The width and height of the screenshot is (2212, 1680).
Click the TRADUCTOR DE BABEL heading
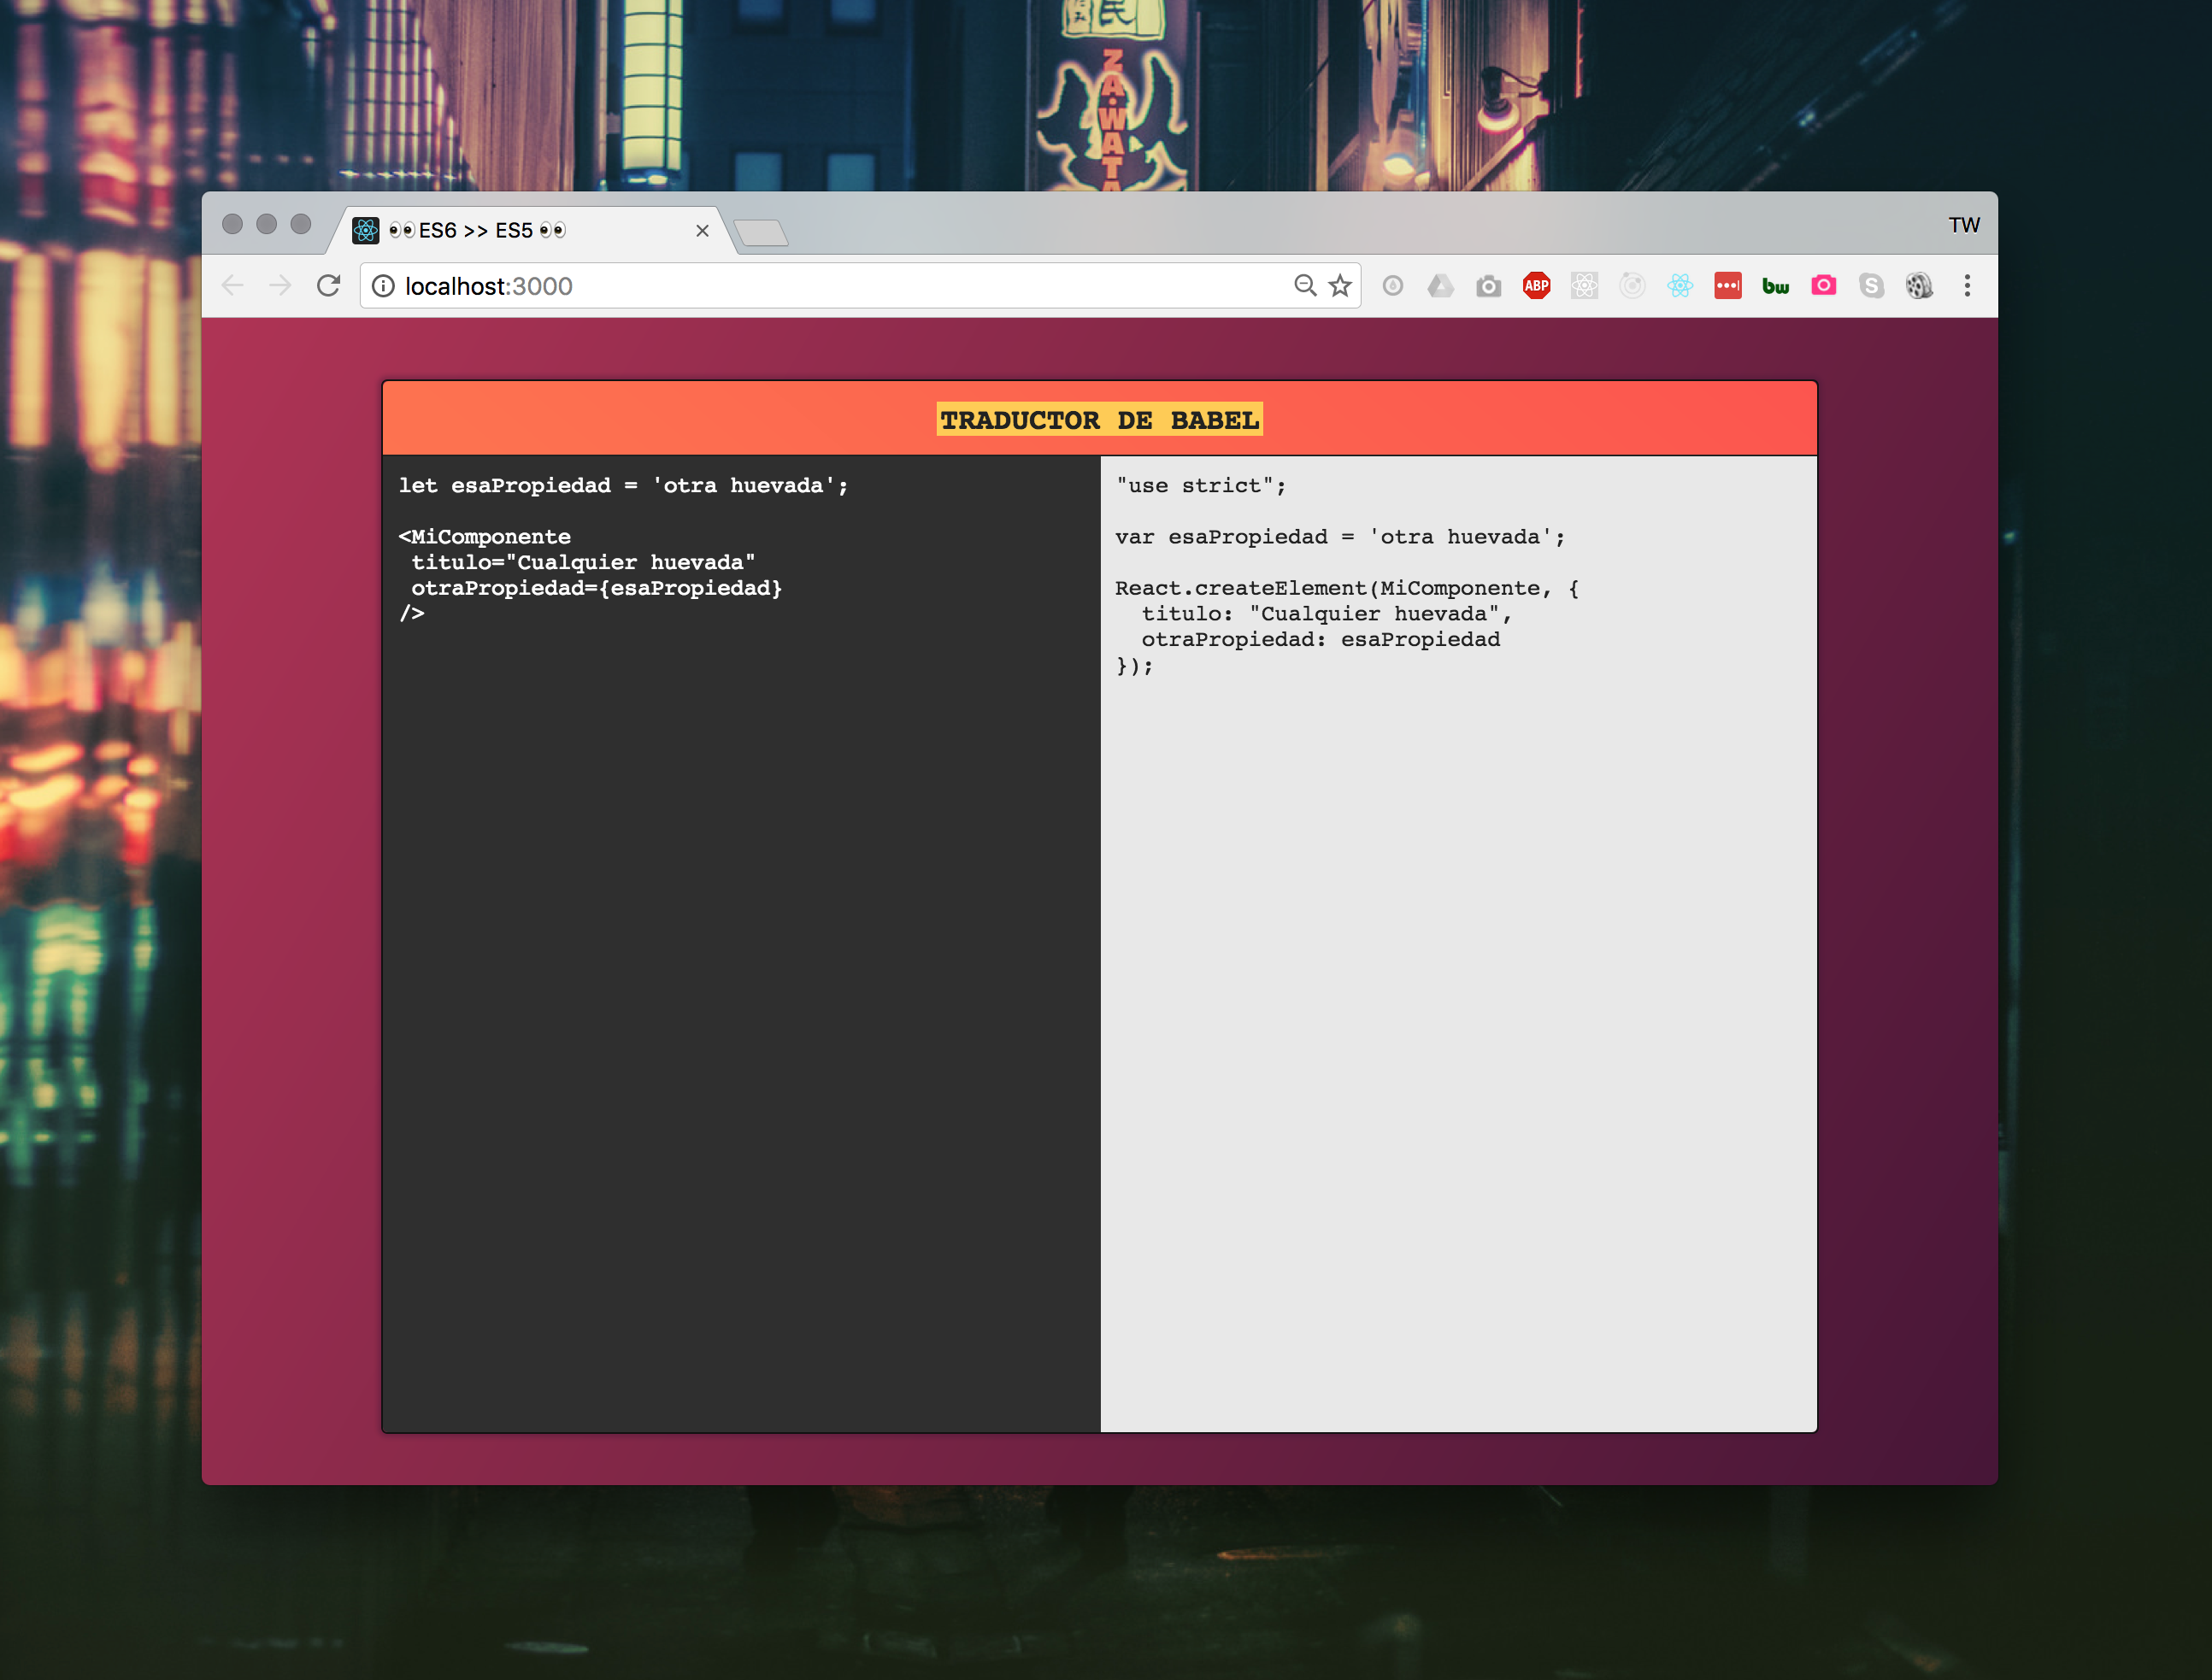pyautogui.click(x=1099, y=420)
